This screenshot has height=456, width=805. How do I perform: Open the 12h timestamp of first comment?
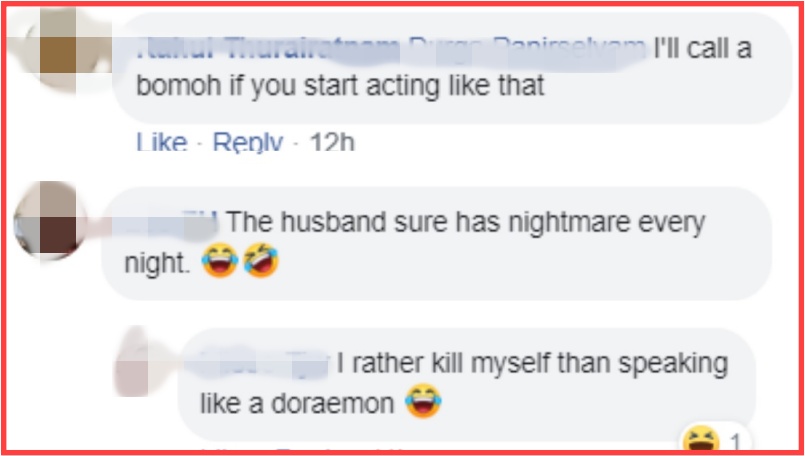[332, 142]
